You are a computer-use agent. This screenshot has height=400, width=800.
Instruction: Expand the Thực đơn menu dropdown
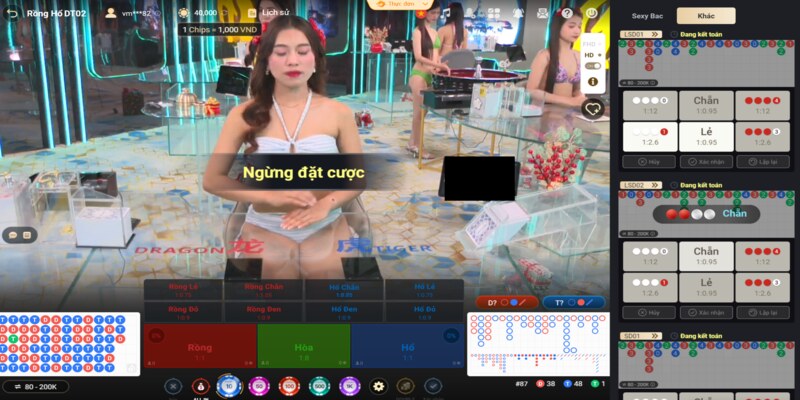[x=400, y=5]
